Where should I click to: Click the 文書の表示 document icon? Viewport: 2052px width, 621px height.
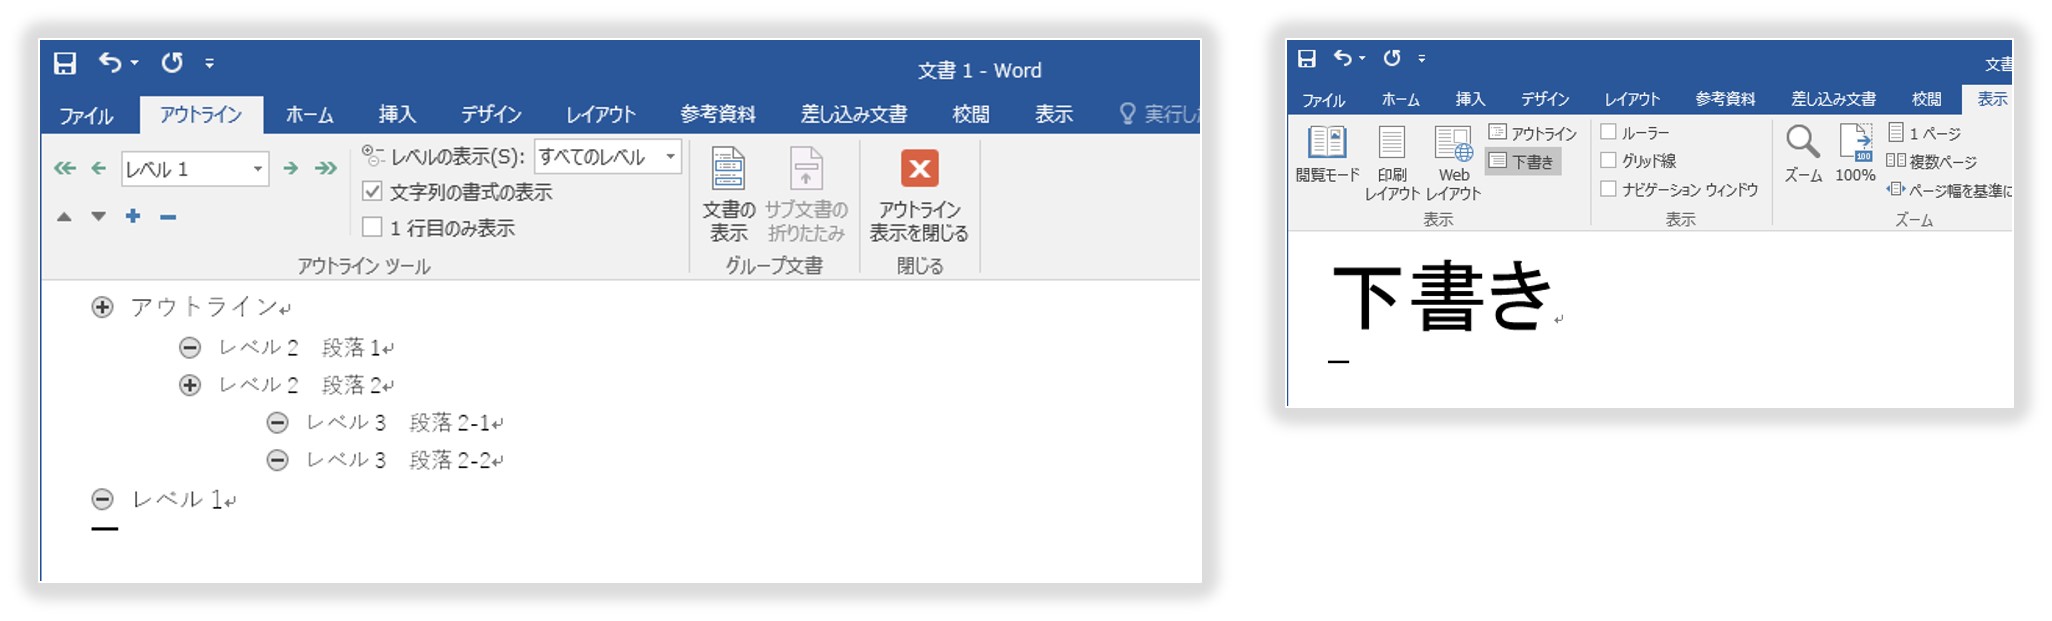[x=728, y=169]
